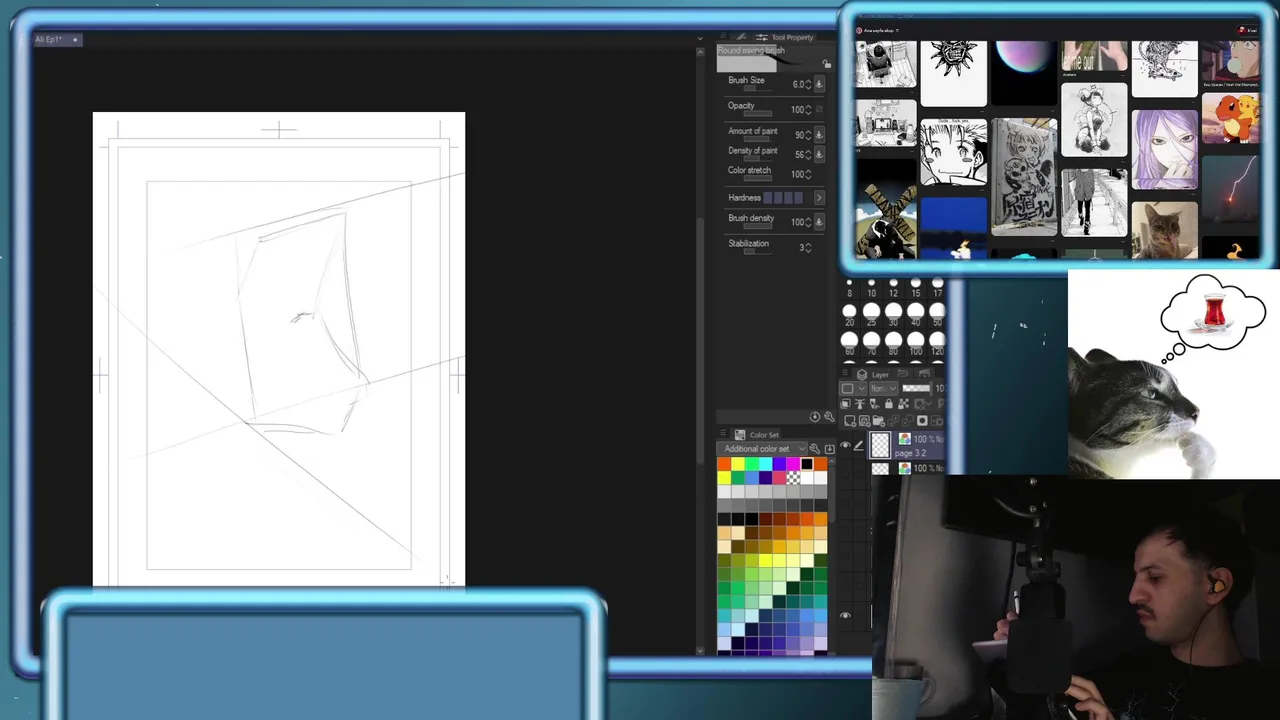The image size is (1280, 720).
Task: Pick the transparent checkered swatch
Action: coord(793,478)
